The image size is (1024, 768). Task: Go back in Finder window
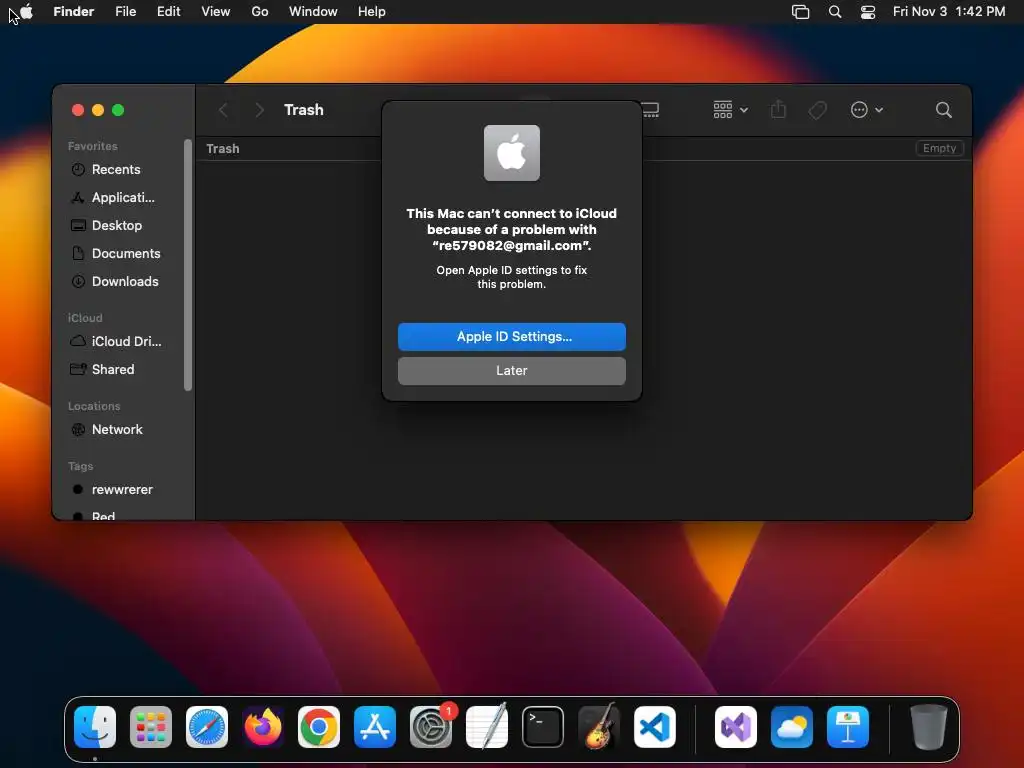pyautogui.click(x=223, y=110)
